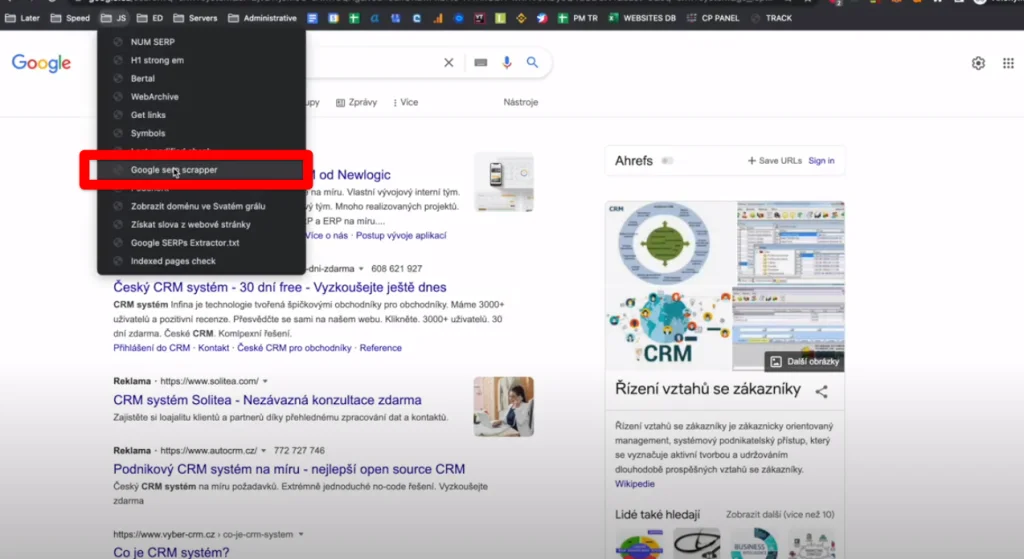Open the Více search filter dropdown
Screen dimensions: 1024x559
tap(406, 103)
